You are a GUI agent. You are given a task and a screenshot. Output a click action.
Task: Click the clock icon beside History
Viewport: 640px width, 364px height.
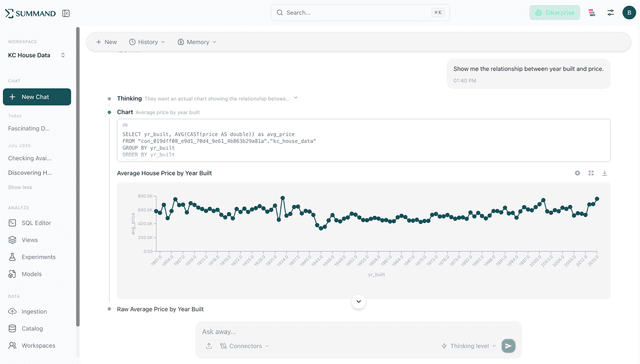pos(132,42)
